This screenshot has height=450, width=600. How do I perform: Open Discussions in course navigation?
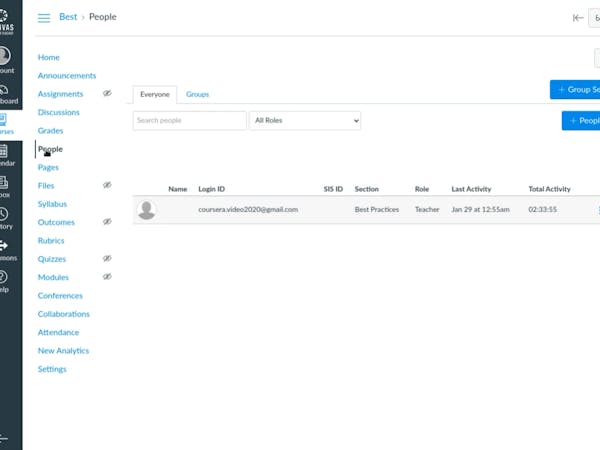(x=59, y=112)
